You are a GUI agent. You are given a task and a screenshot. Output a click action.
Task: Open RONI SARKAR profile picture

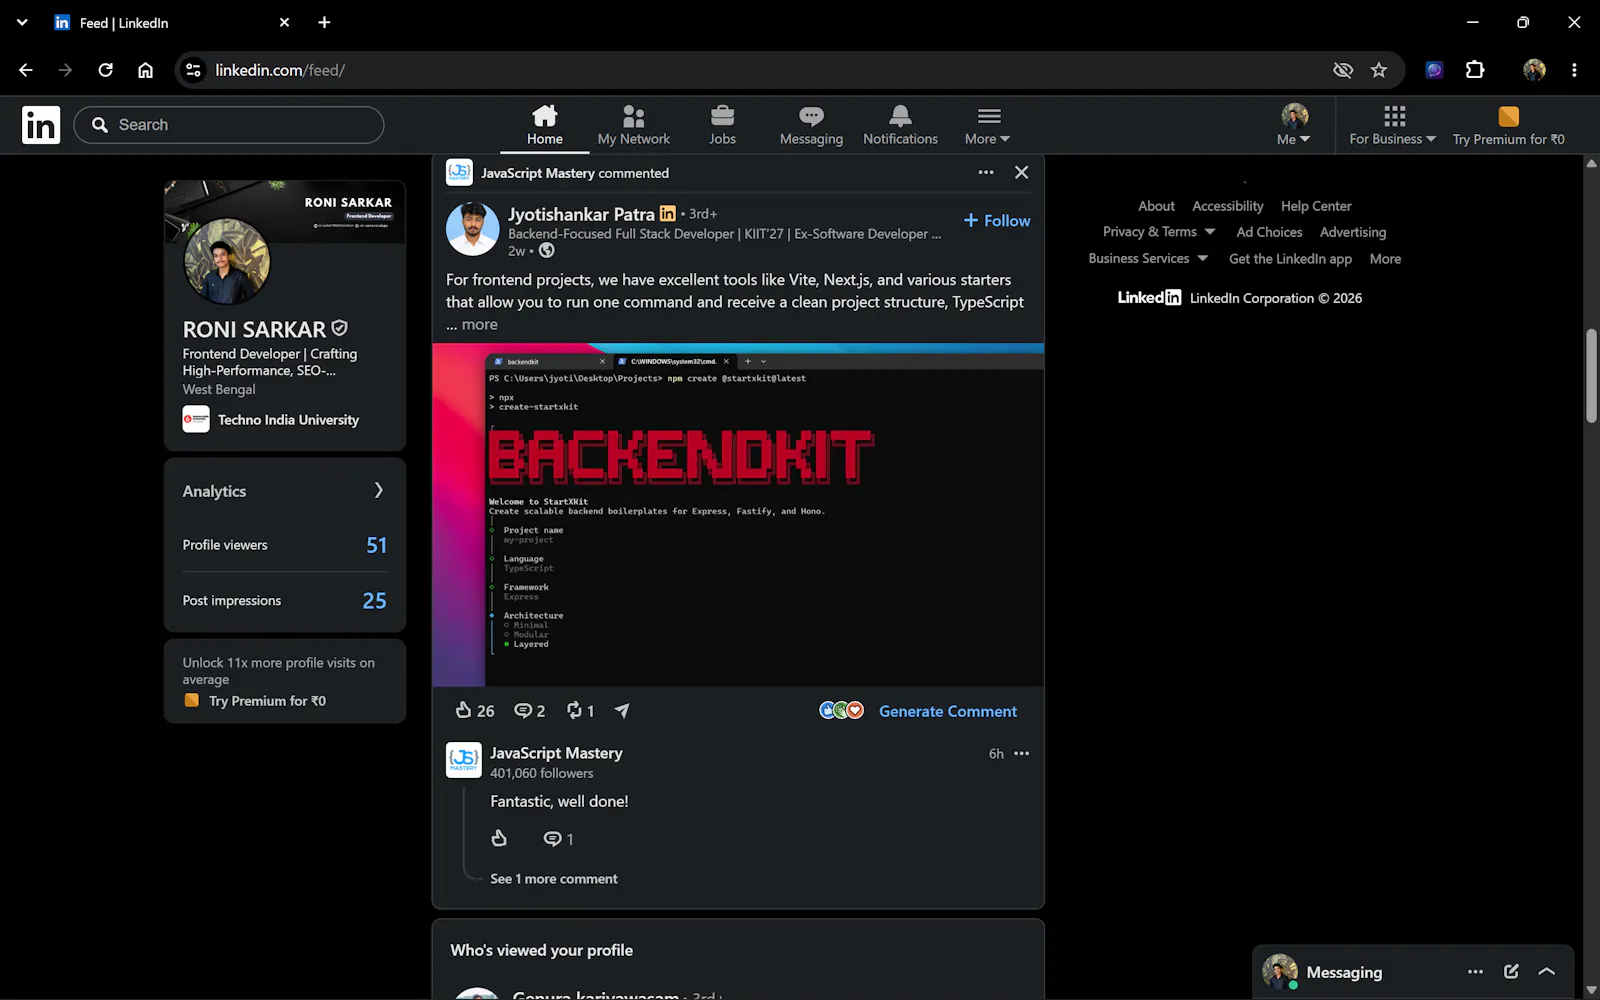click(227, 262)
